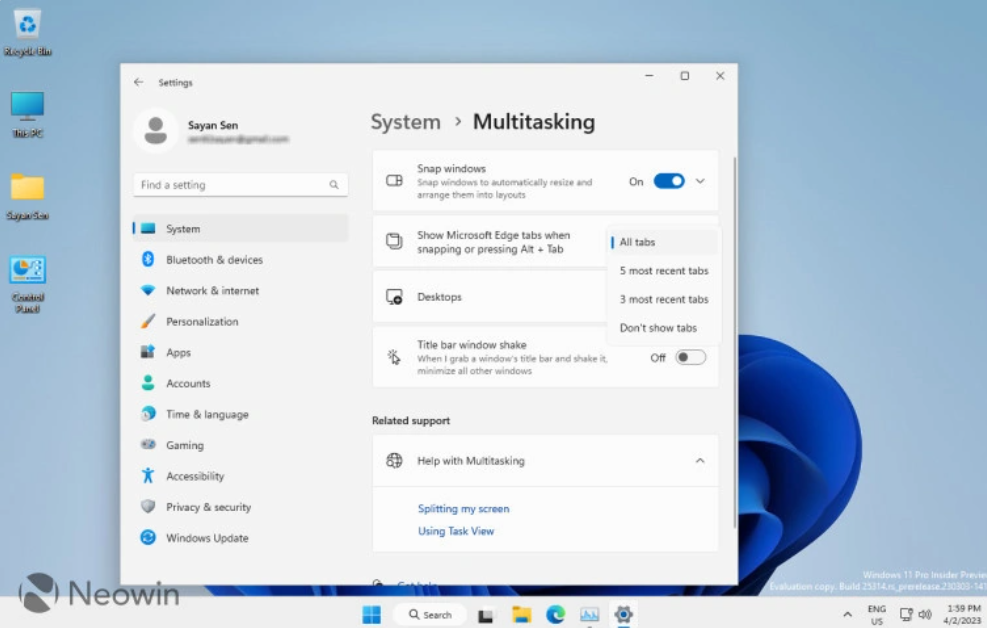Go back using the Settings back arrow
Screen dimensions: 987x628
[x=138, y=82]
